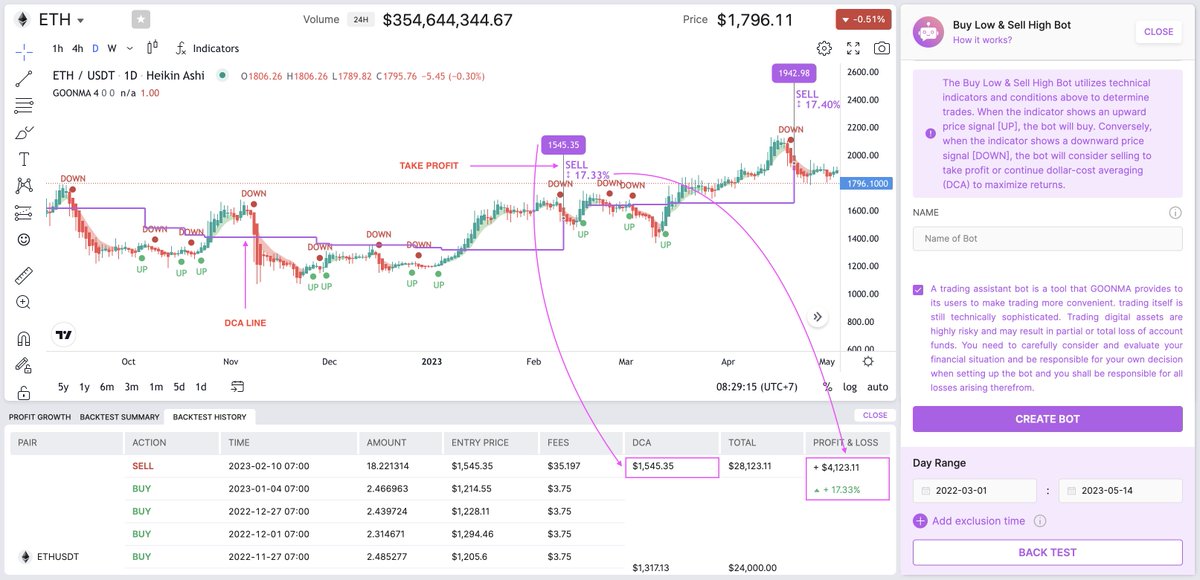Click the TradingView logo on chart
The height and width of the screenshot is (580, 1200).
64,336
